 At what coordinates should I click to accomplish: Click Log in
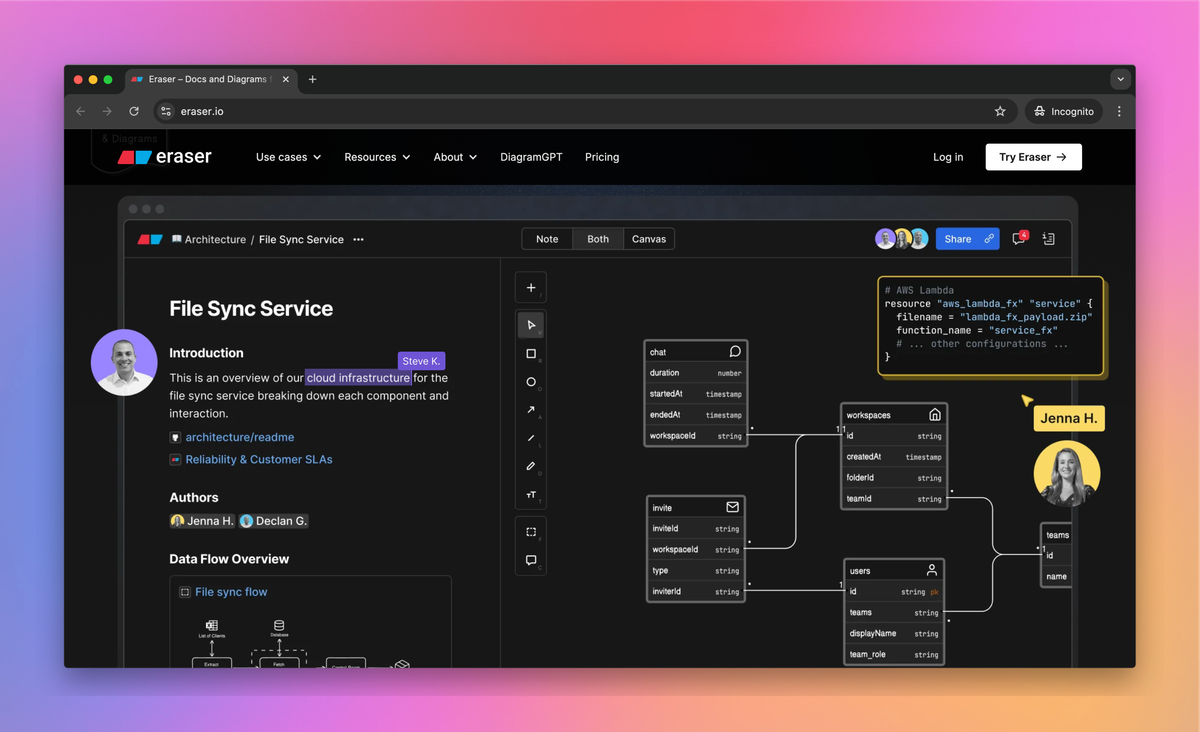pos(948,157)
